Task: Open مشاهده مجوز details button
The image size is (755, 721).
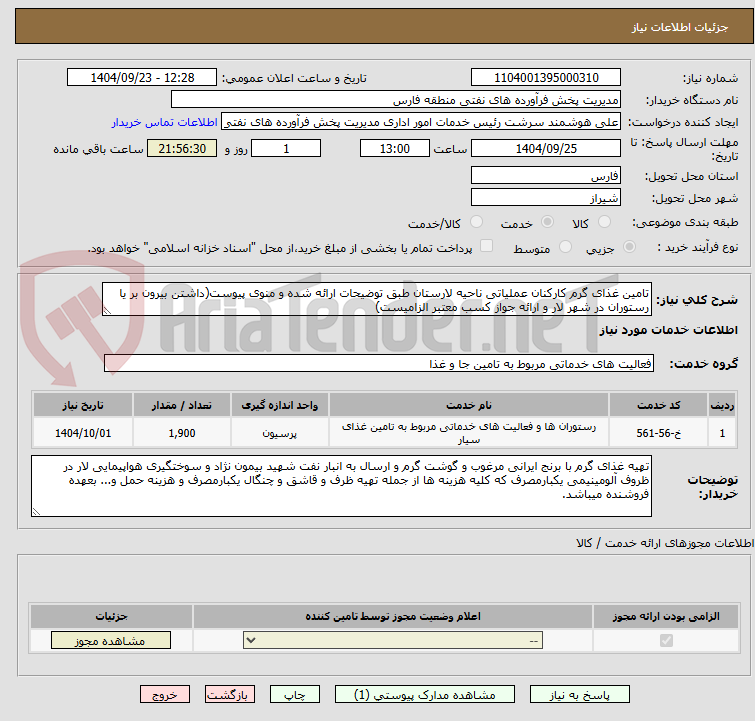Action: coord(111,641)
